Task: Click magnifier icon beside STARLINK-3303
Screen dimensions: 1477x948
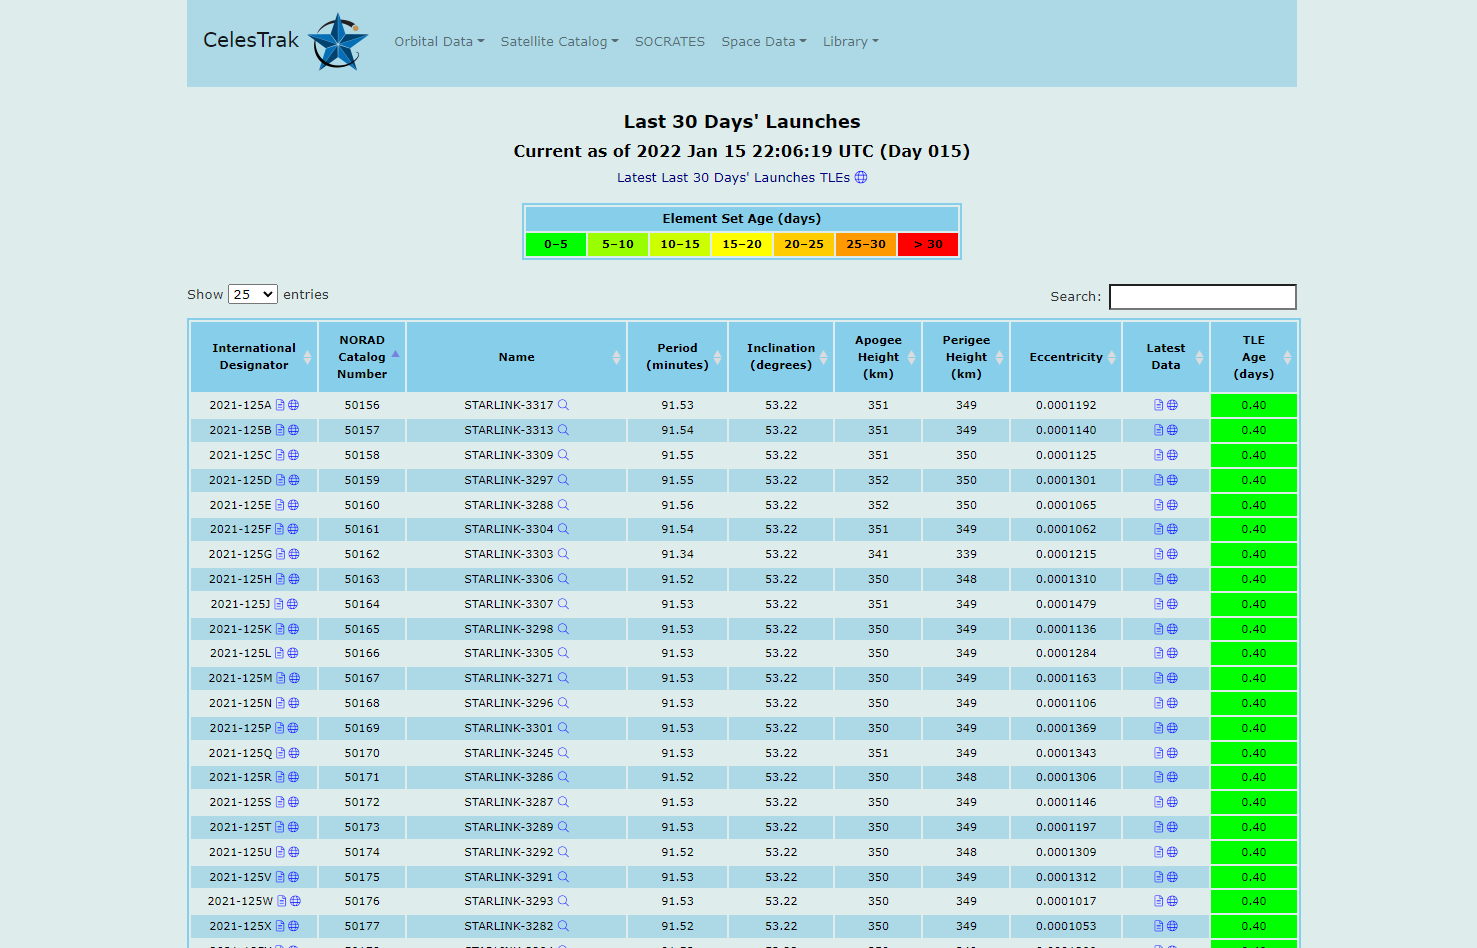Action: pyautogui.click(x=563, y=554)
